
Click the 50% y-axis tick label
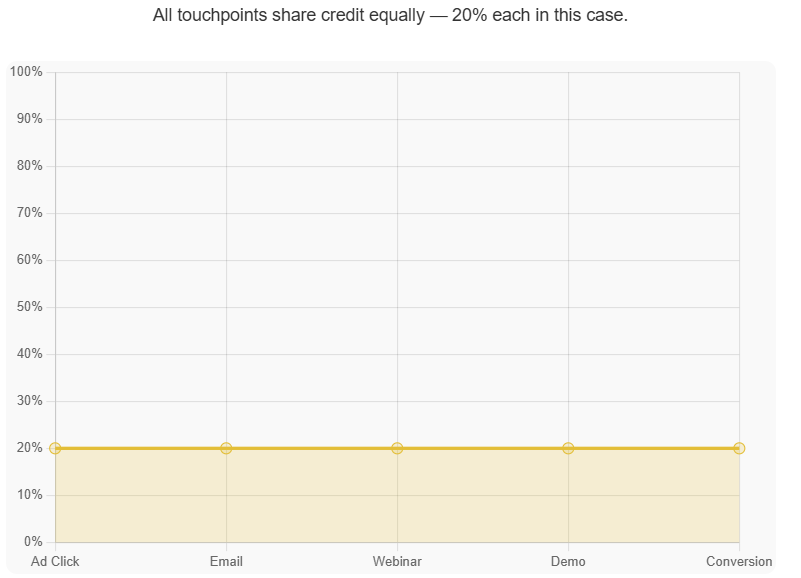(x=30, y=307)
